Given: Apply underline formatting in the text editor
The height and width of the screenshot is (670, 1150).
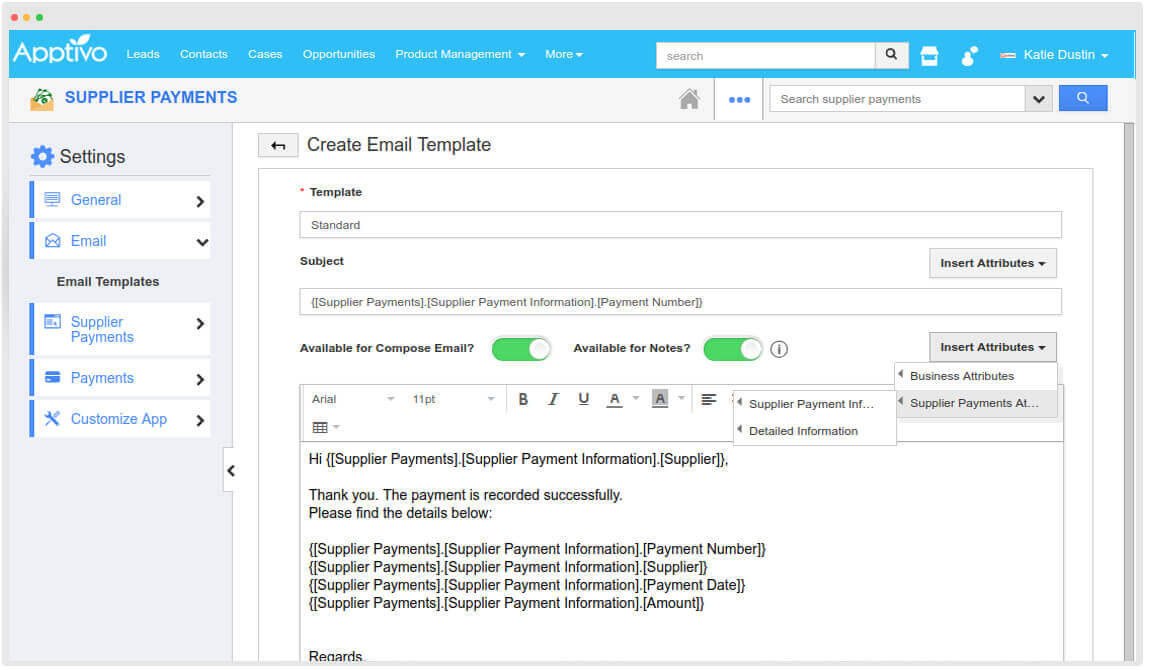Looking at the screenshot, I should (x=583, y=398).
